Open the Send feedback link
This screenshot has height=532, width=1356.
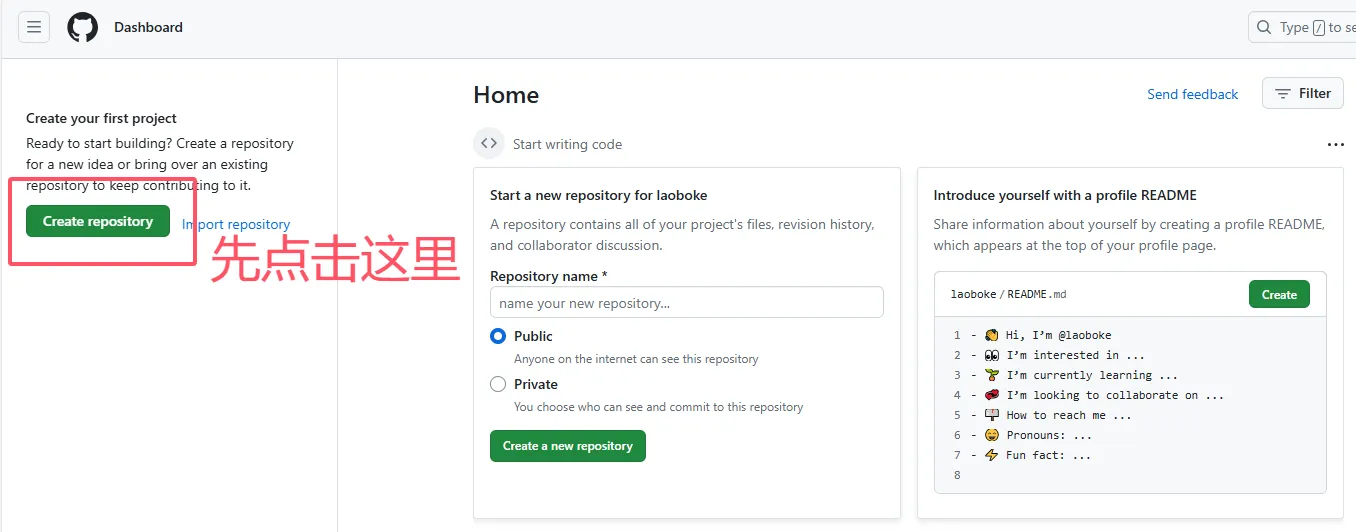click(x=1192, y=94)
